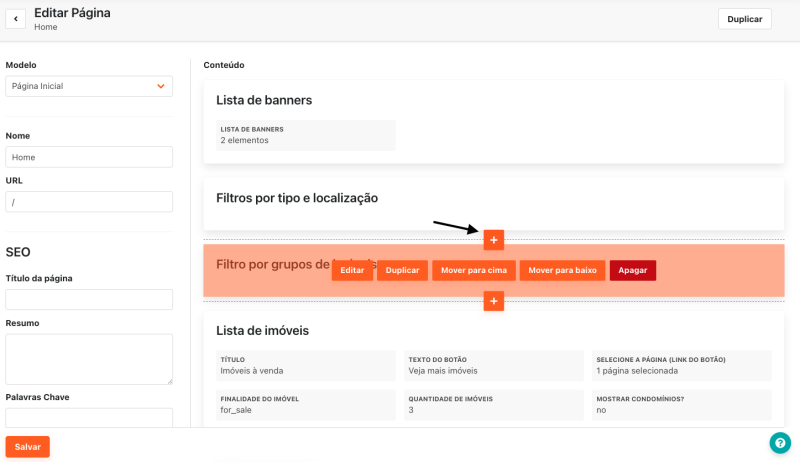Click the Duplicar button in the header
Image resolution: width=800 pixels, height=462 pixels.
pos(744,19)
